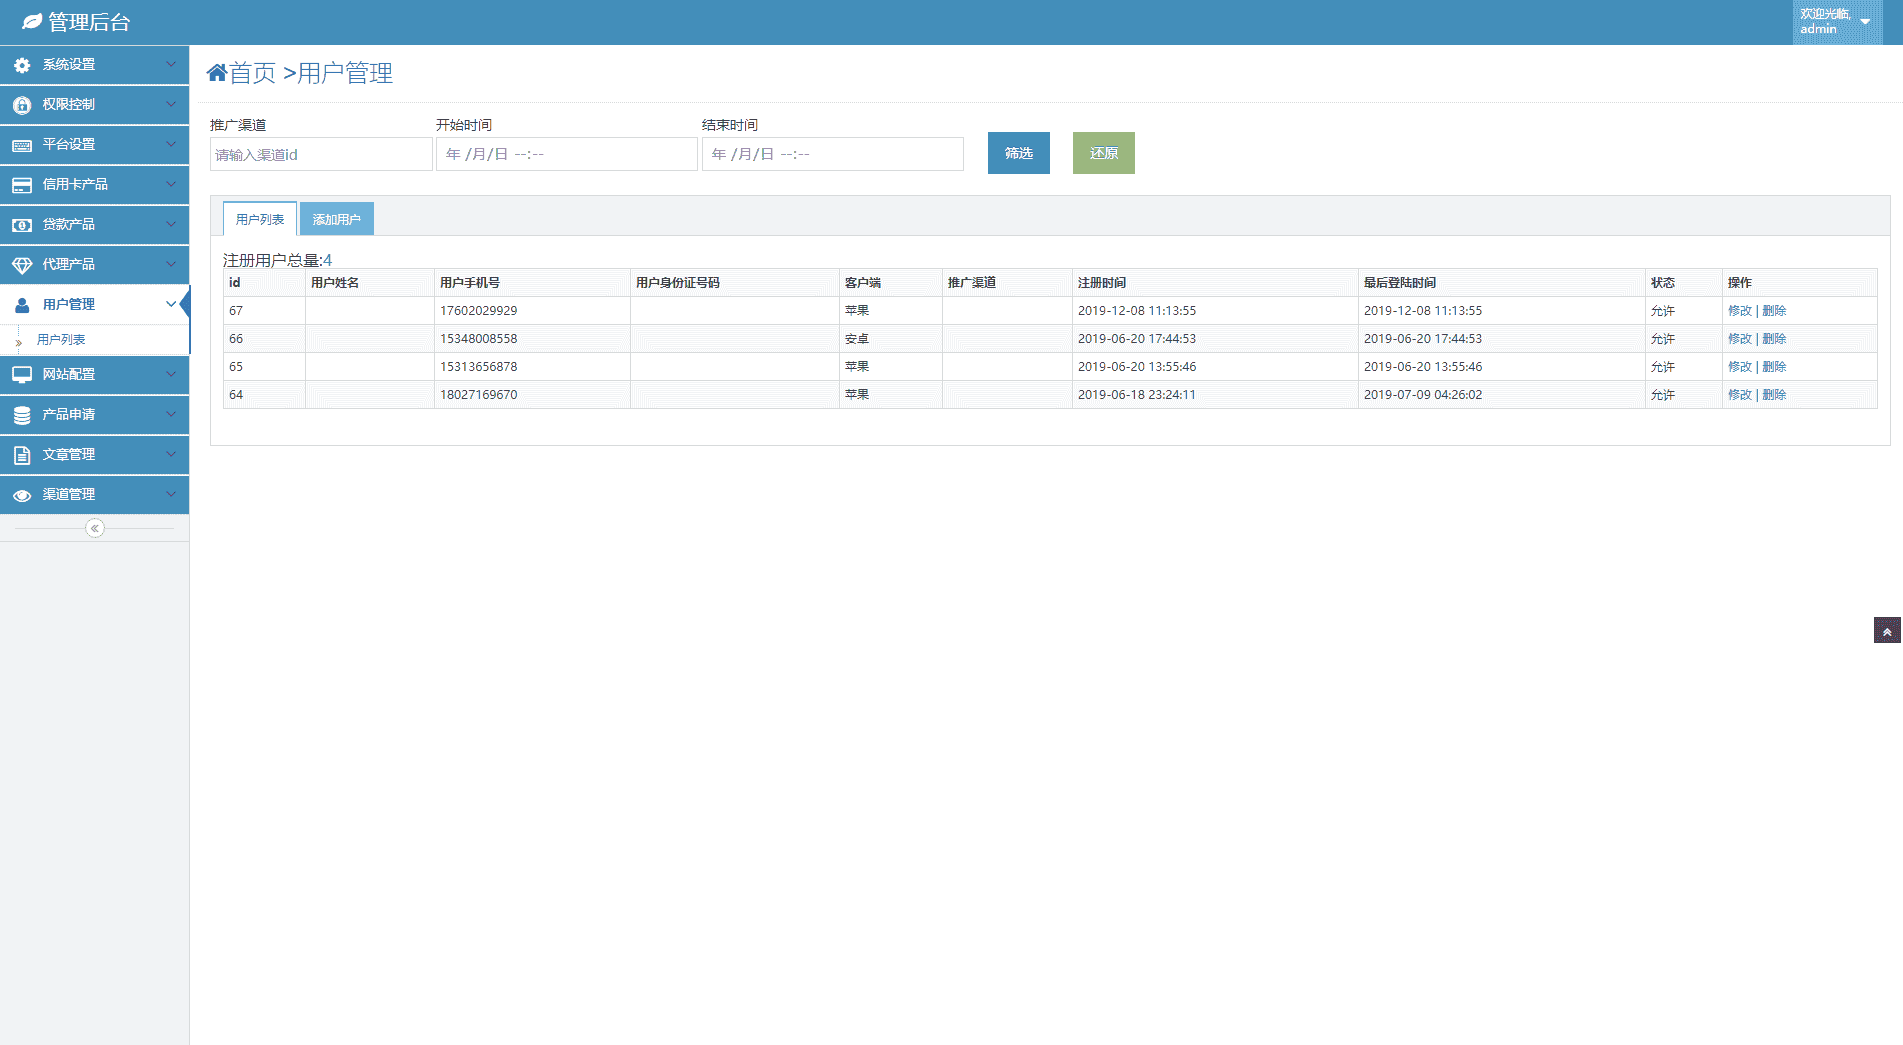The image size is (1903, 1045).
Task: Open the admin account dropdown
Action: pyautogui.click(x=1864, y=22)
